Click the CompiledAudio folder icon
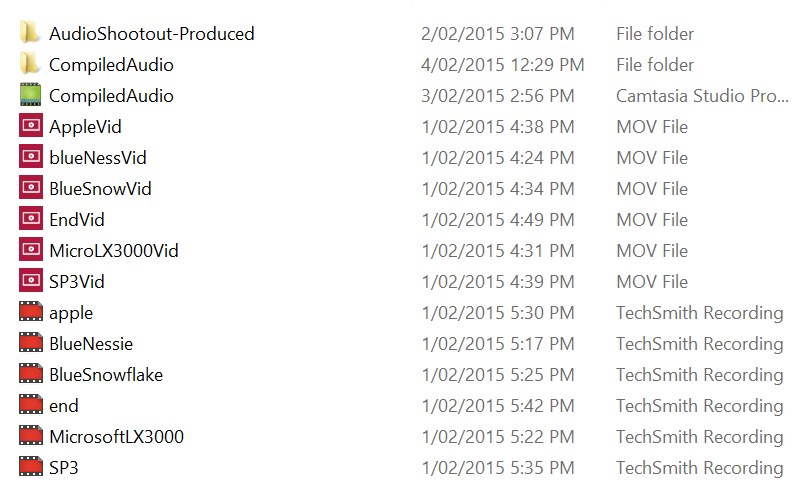Viewport: 800px width, 491px height. (30, 65)
